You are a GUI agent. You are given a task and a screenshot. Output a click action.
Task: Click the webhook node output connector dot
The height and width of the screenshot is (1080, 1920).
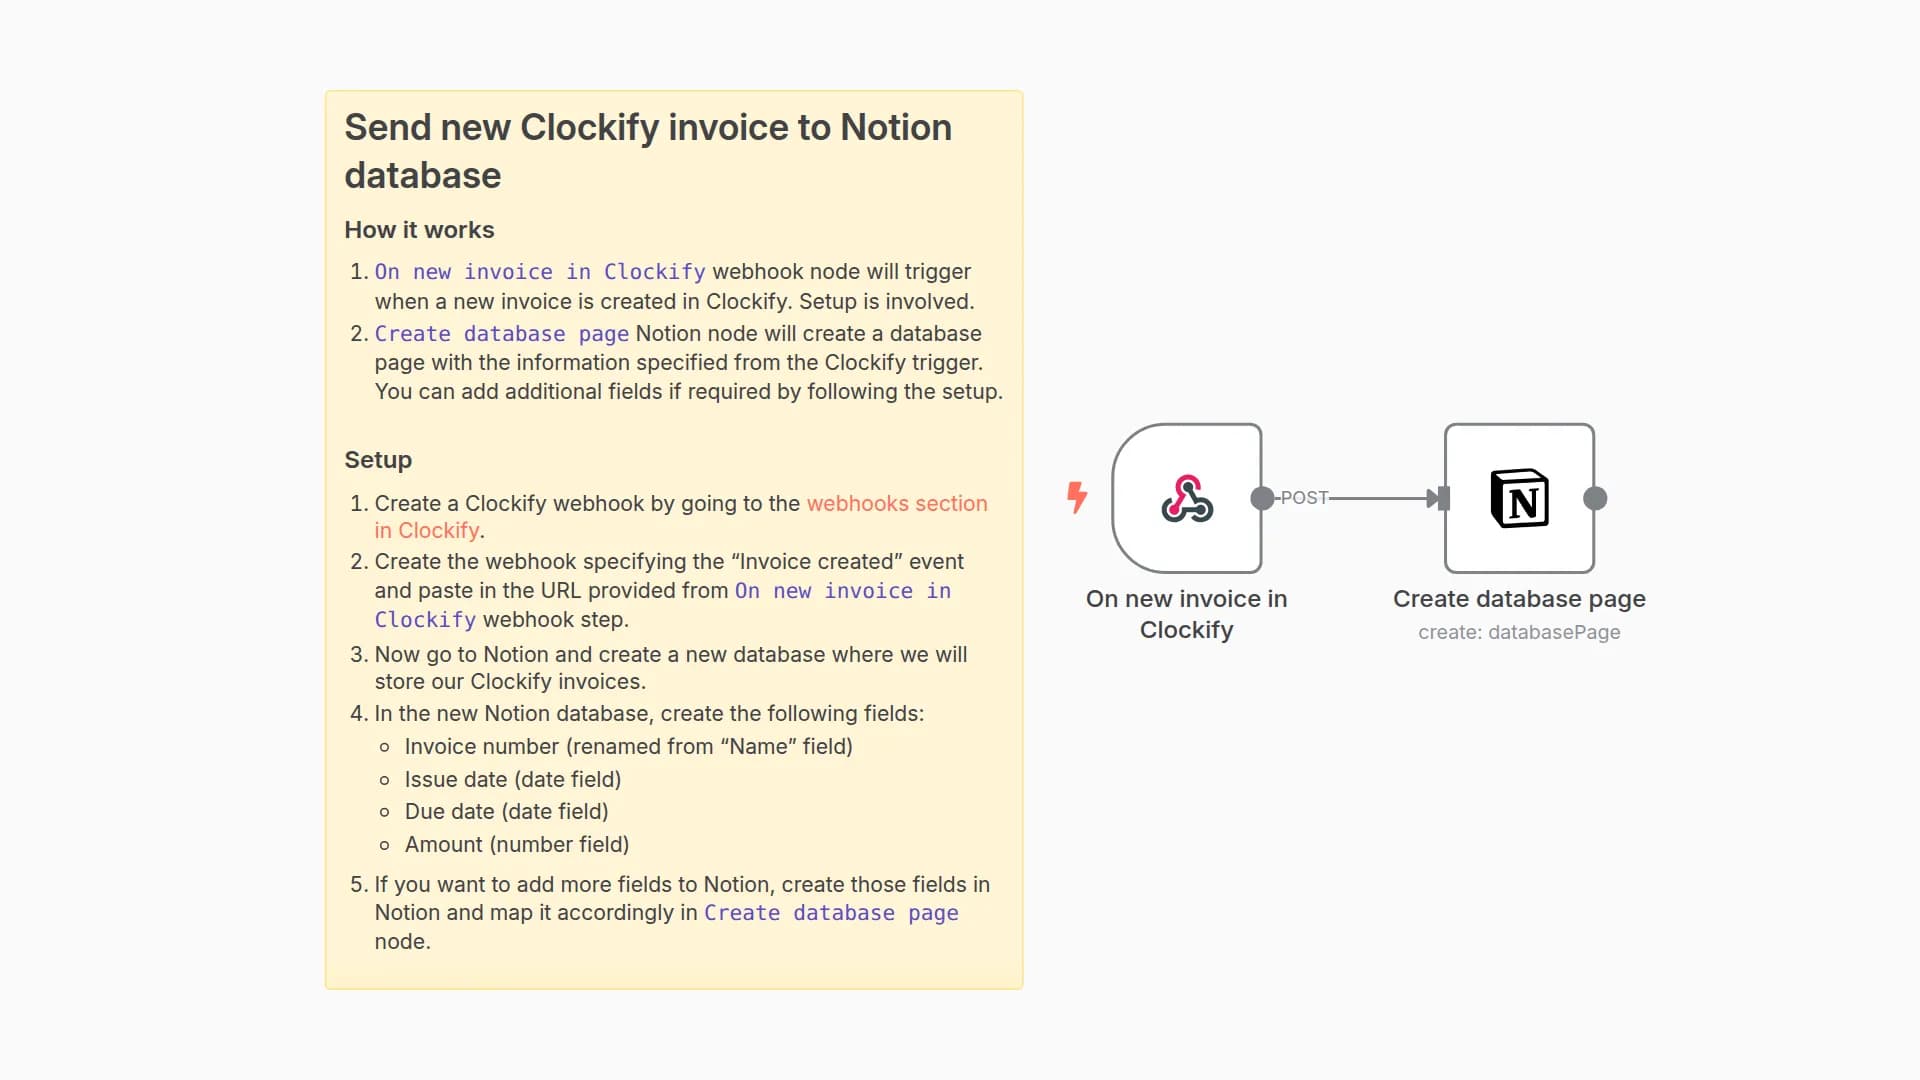[1262, 498]
